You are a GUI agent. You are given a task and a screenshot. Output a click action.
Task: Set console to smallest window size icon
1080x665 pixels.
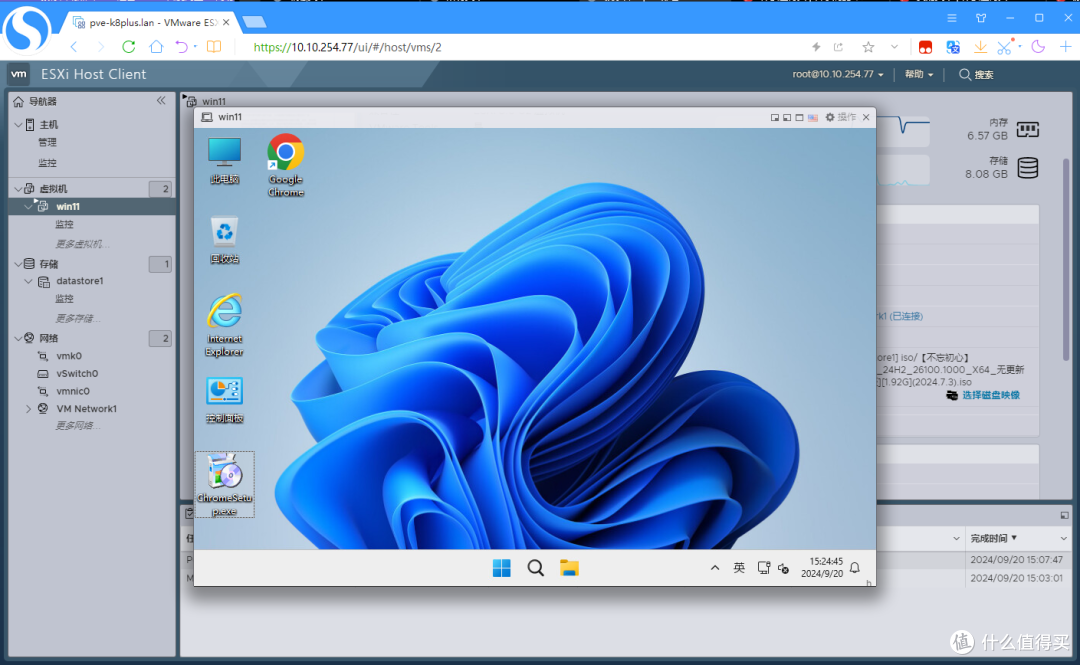(x=775, y=118)
